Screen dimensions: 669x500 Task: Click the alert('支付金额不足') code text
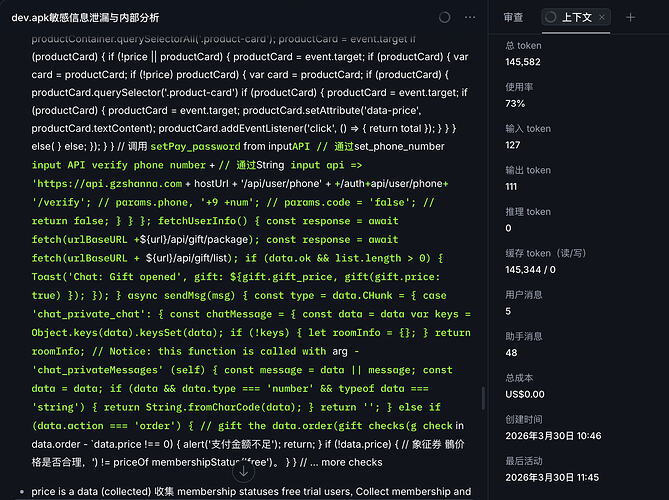pos(232,444)
